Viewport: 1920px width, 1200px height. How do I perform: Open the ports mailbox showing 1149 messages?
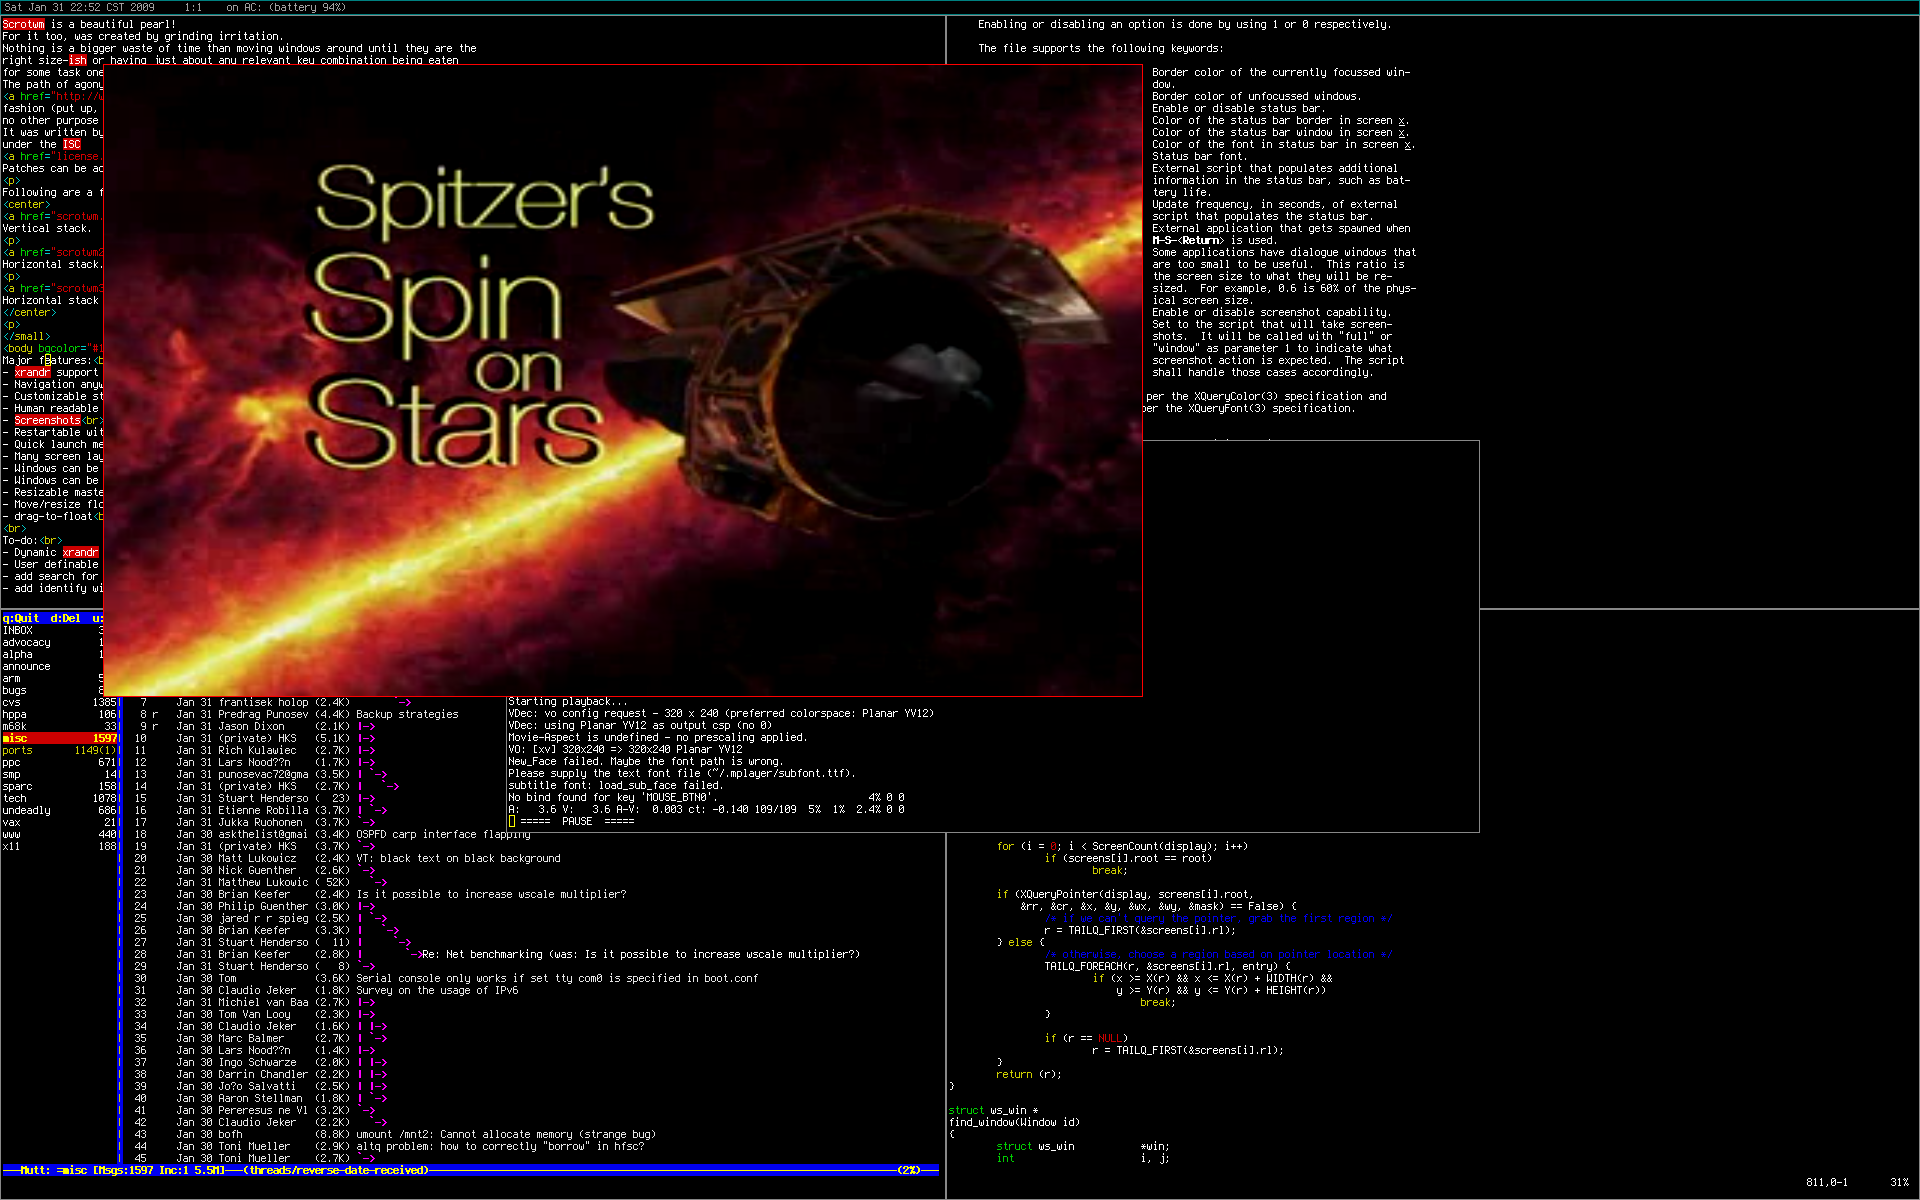[x=18, y=750]
